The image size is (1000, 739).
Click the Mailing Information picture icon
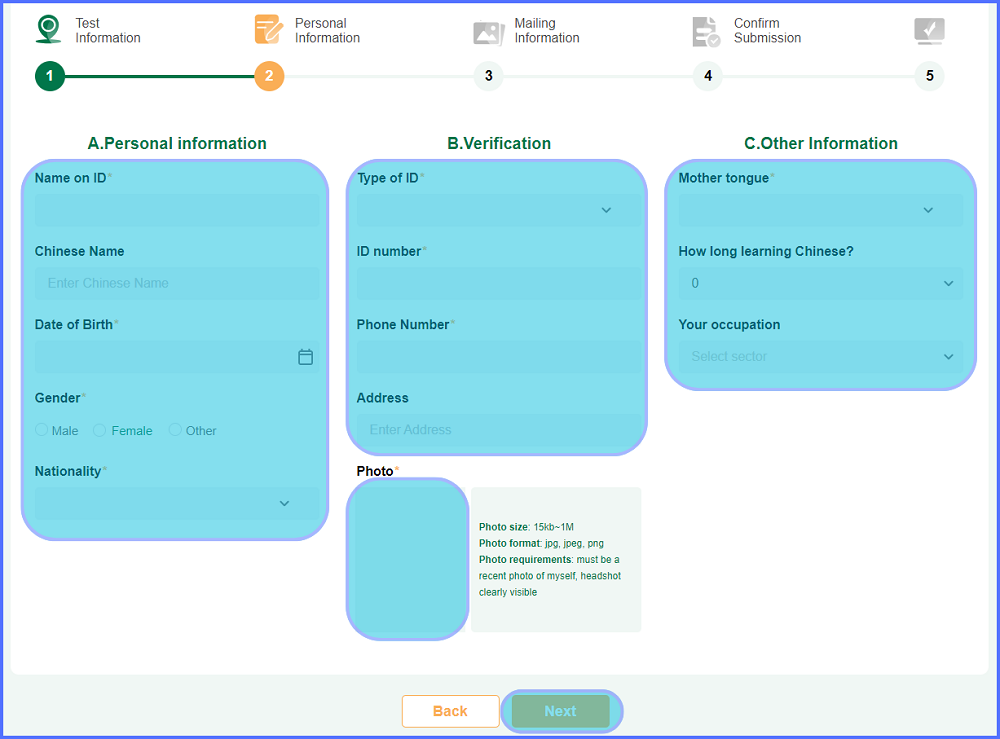pyautogui.click(x=488, y=32)
